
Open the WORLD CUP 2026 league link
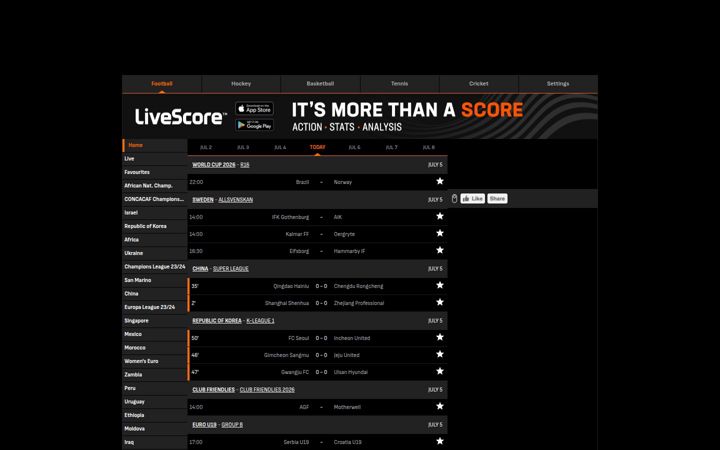[x=214, y=165]
